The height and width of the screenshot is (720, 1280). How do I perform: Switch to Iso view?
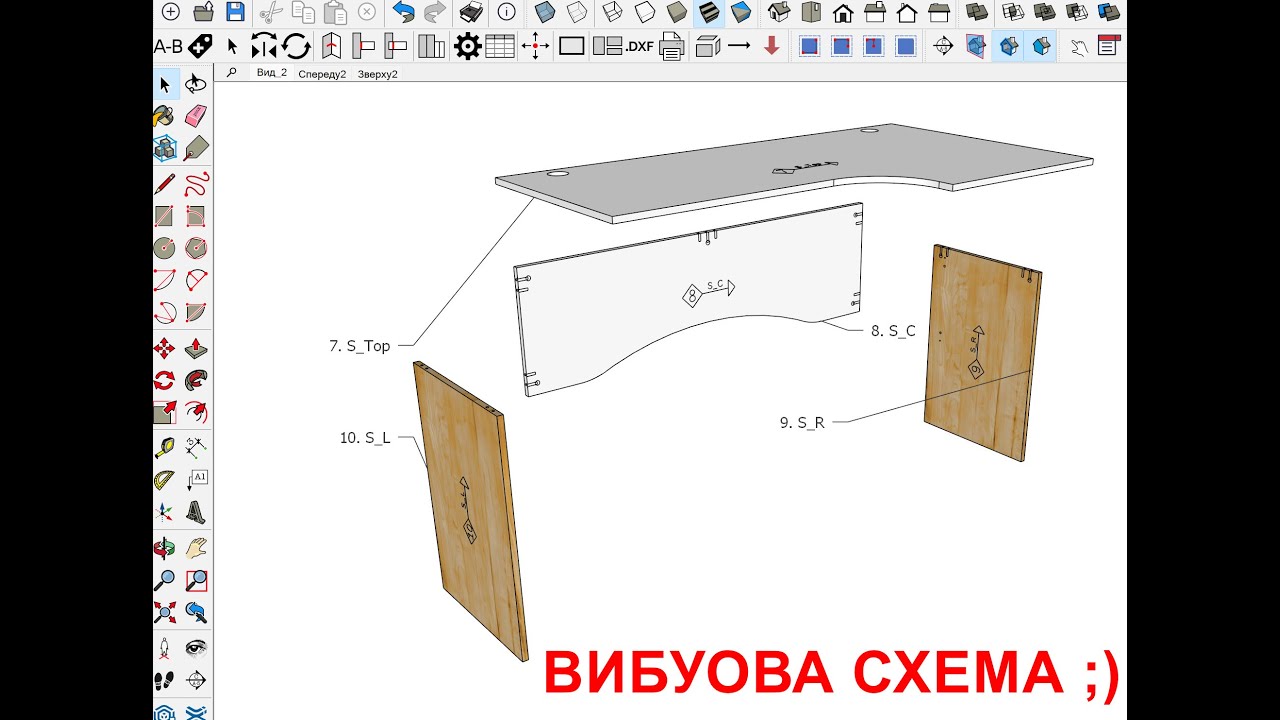[x=779, y=12]
